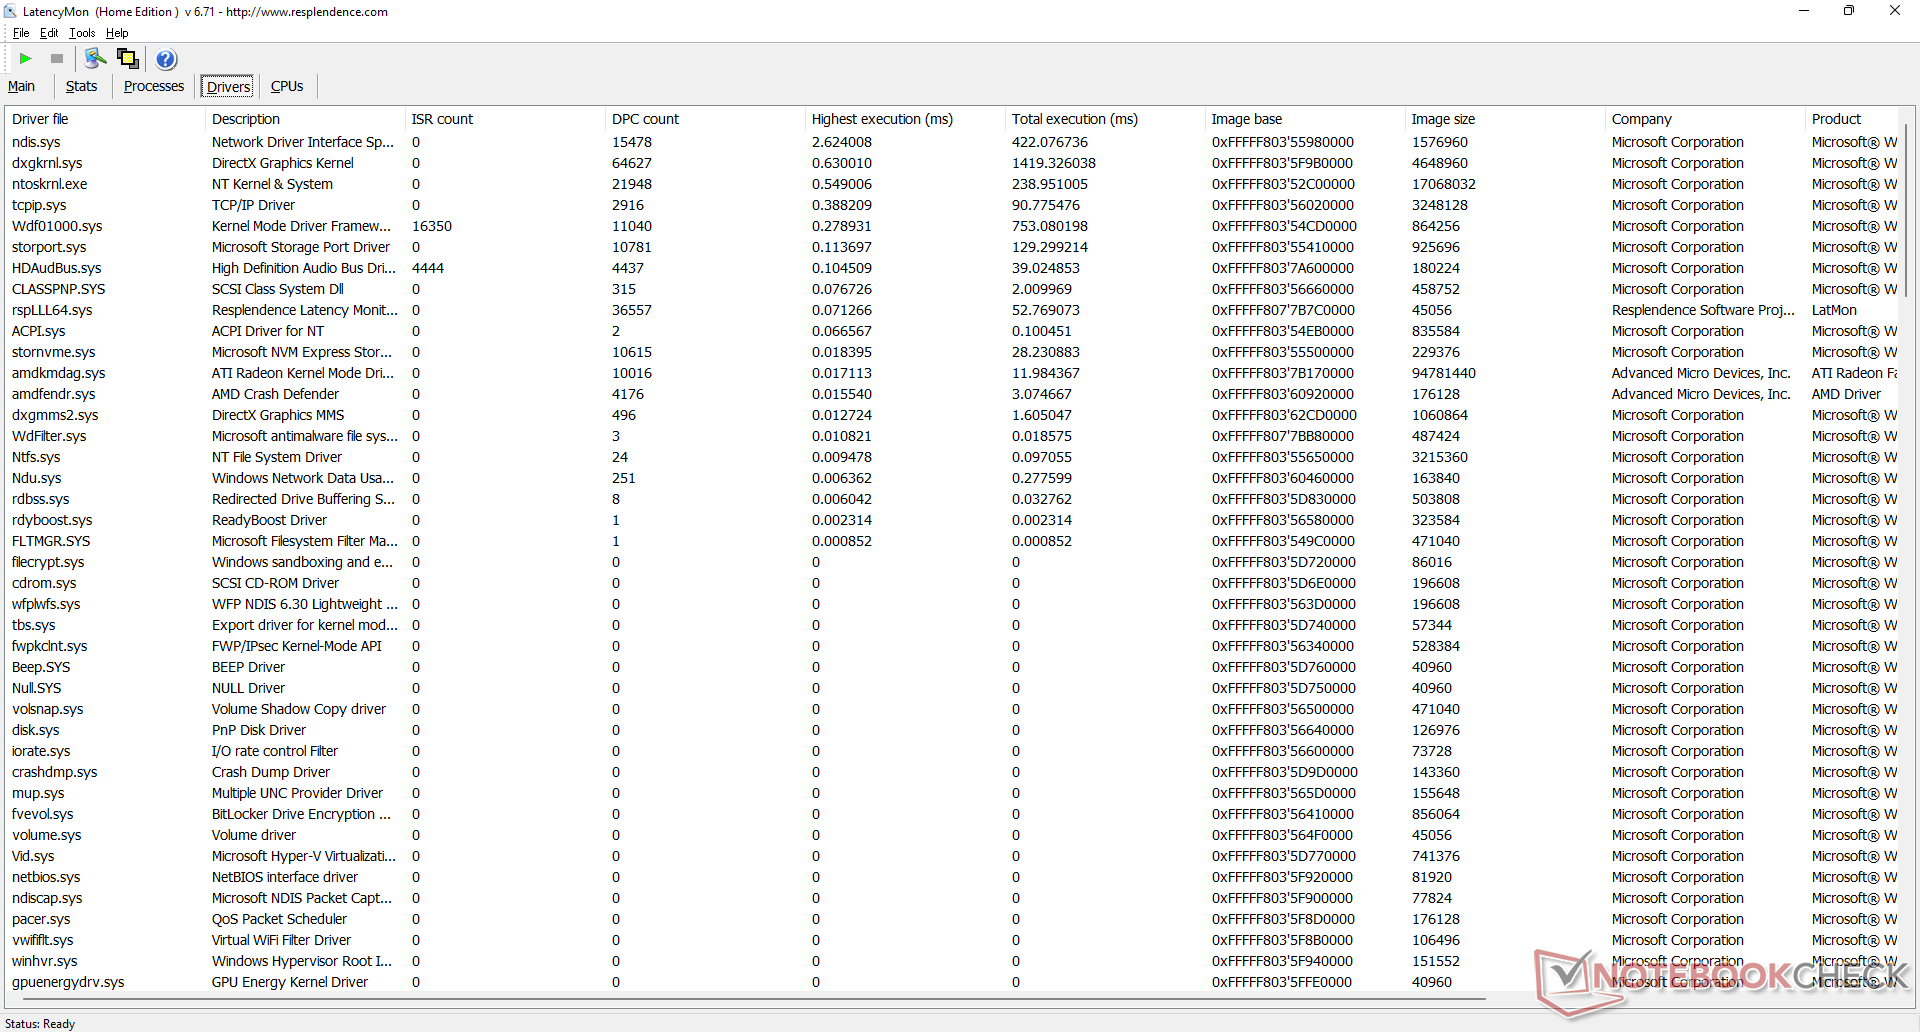1920x1032 pixels.
Task: Switch to the Stats tab
Action: (81, 86)
